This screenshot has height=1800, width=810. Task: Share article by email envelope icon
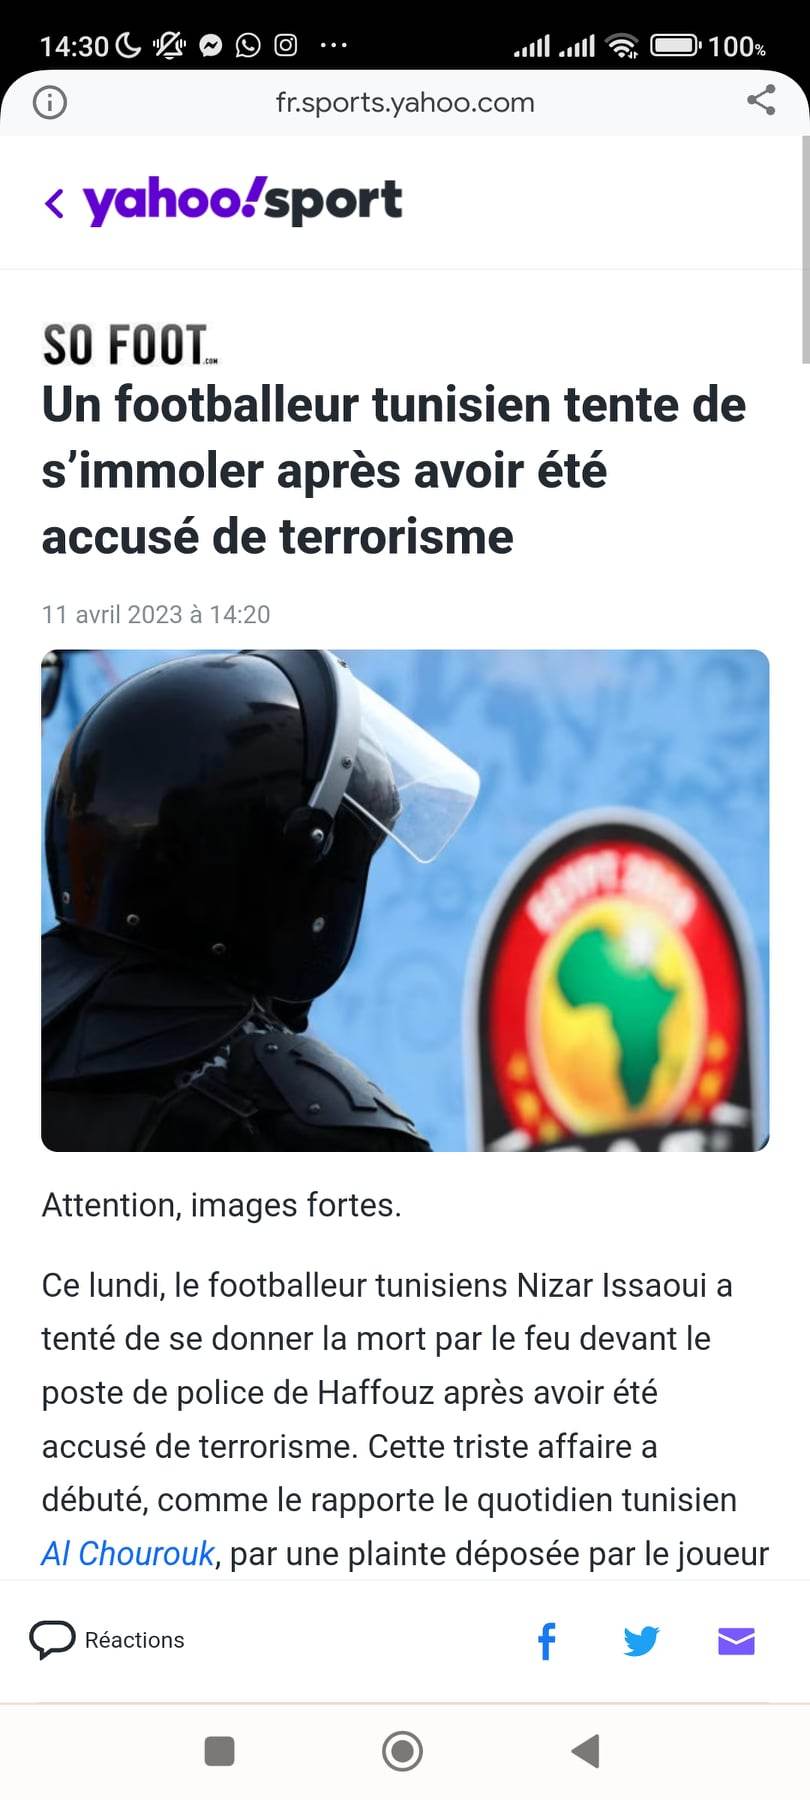[736, 1641]
